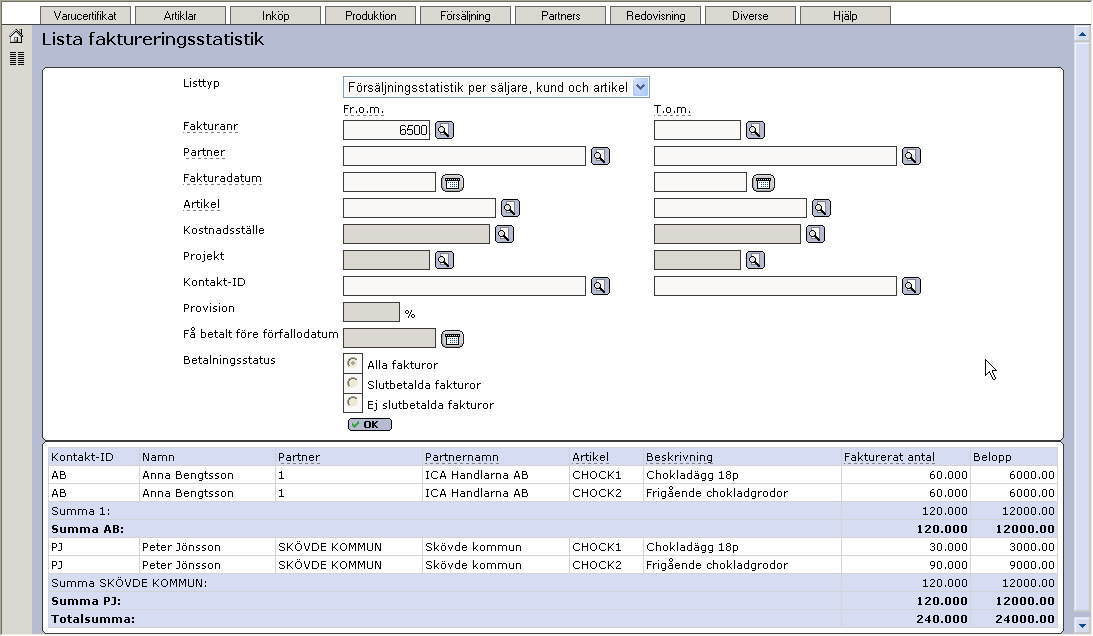Focus Partner to input field
Viewport: 1093px width, 636px height.
coord(775,156)
